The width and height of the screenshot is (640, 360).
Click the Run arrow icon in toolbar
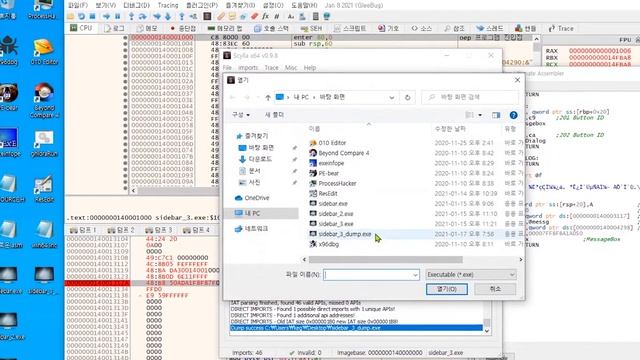[x=106, y=16]
